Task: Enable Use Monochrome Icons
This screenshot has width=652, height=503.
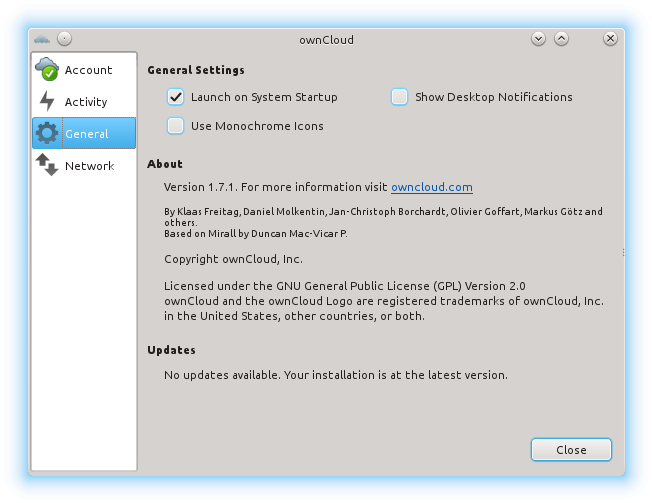Action: tap(175, 126)
